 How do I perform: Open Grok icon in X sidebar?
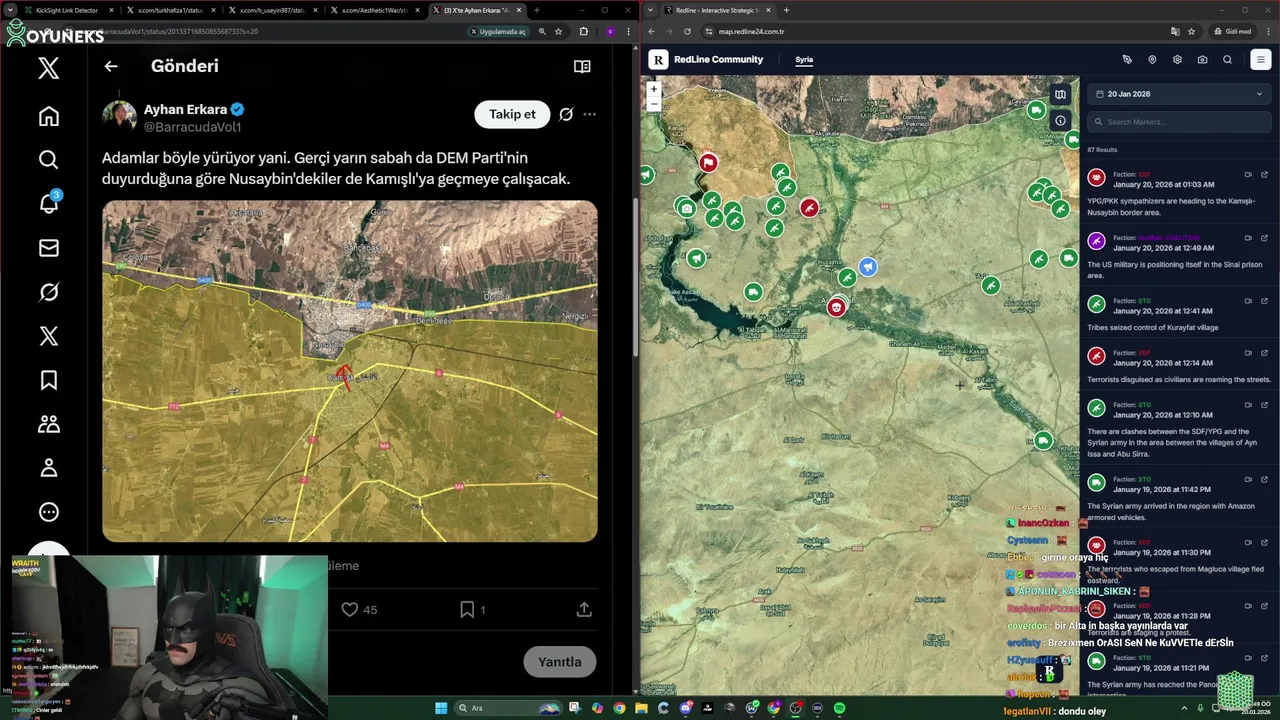tap(48, 292)
